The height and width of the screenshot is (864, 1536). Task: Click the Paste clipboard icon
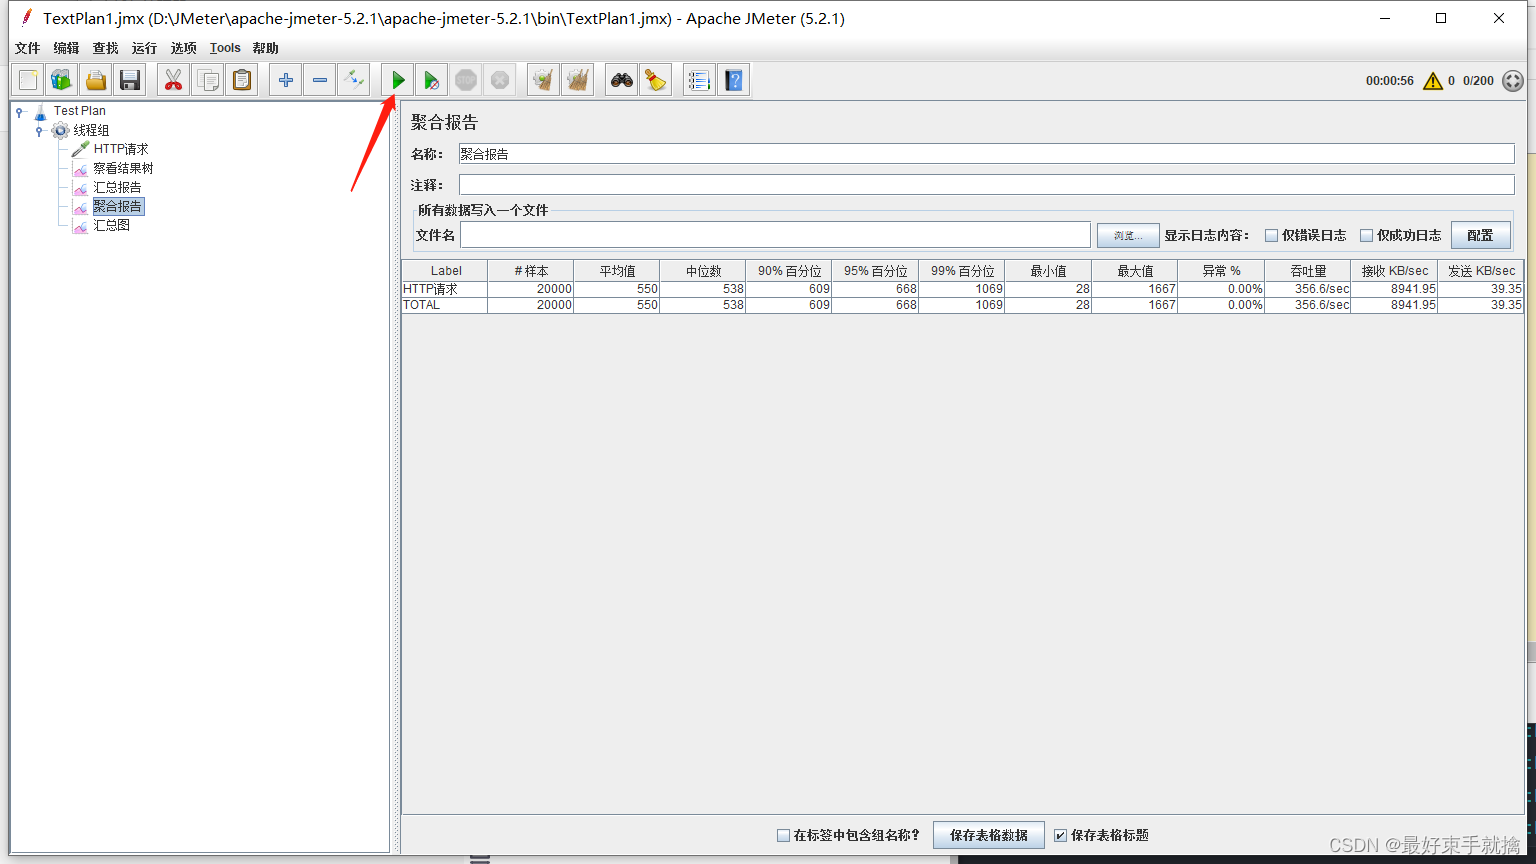(242, 80)
